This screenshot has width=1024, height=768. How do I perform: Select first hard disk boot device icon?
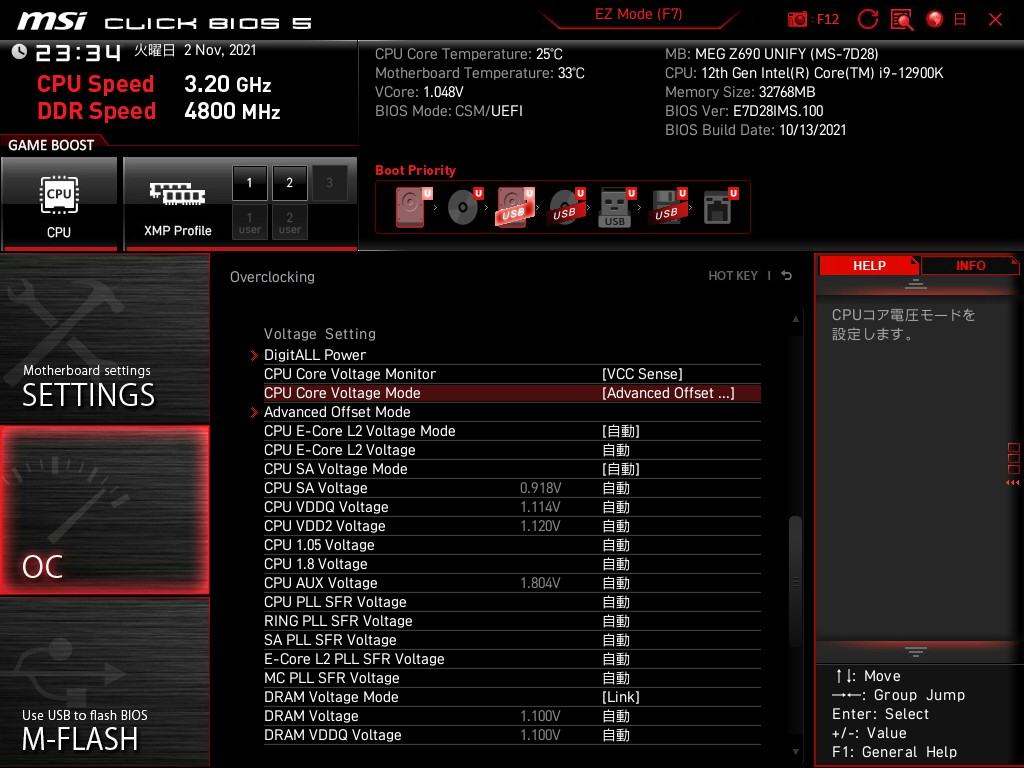point(413,207)
